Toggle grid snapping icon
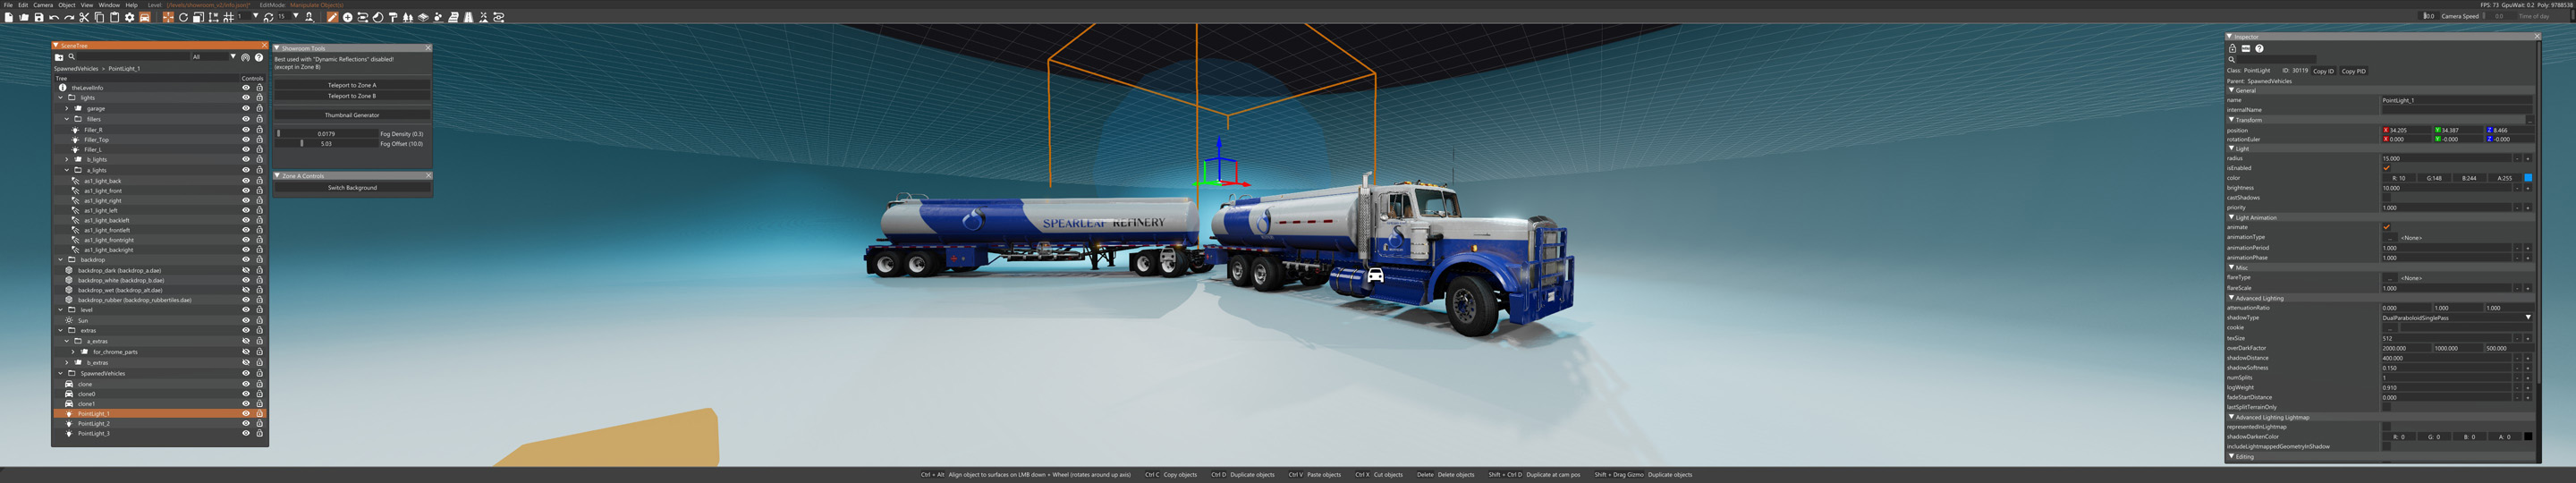Image resolution: width=2576 pixels, height=483 pixels. coord(229,17)
